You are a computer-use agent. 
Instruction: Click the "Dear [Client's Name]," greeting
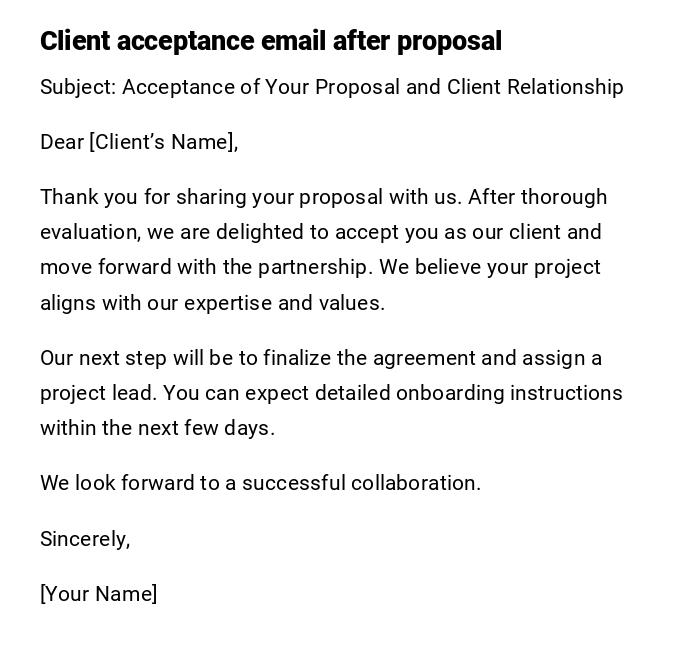(x=139, y=142)
